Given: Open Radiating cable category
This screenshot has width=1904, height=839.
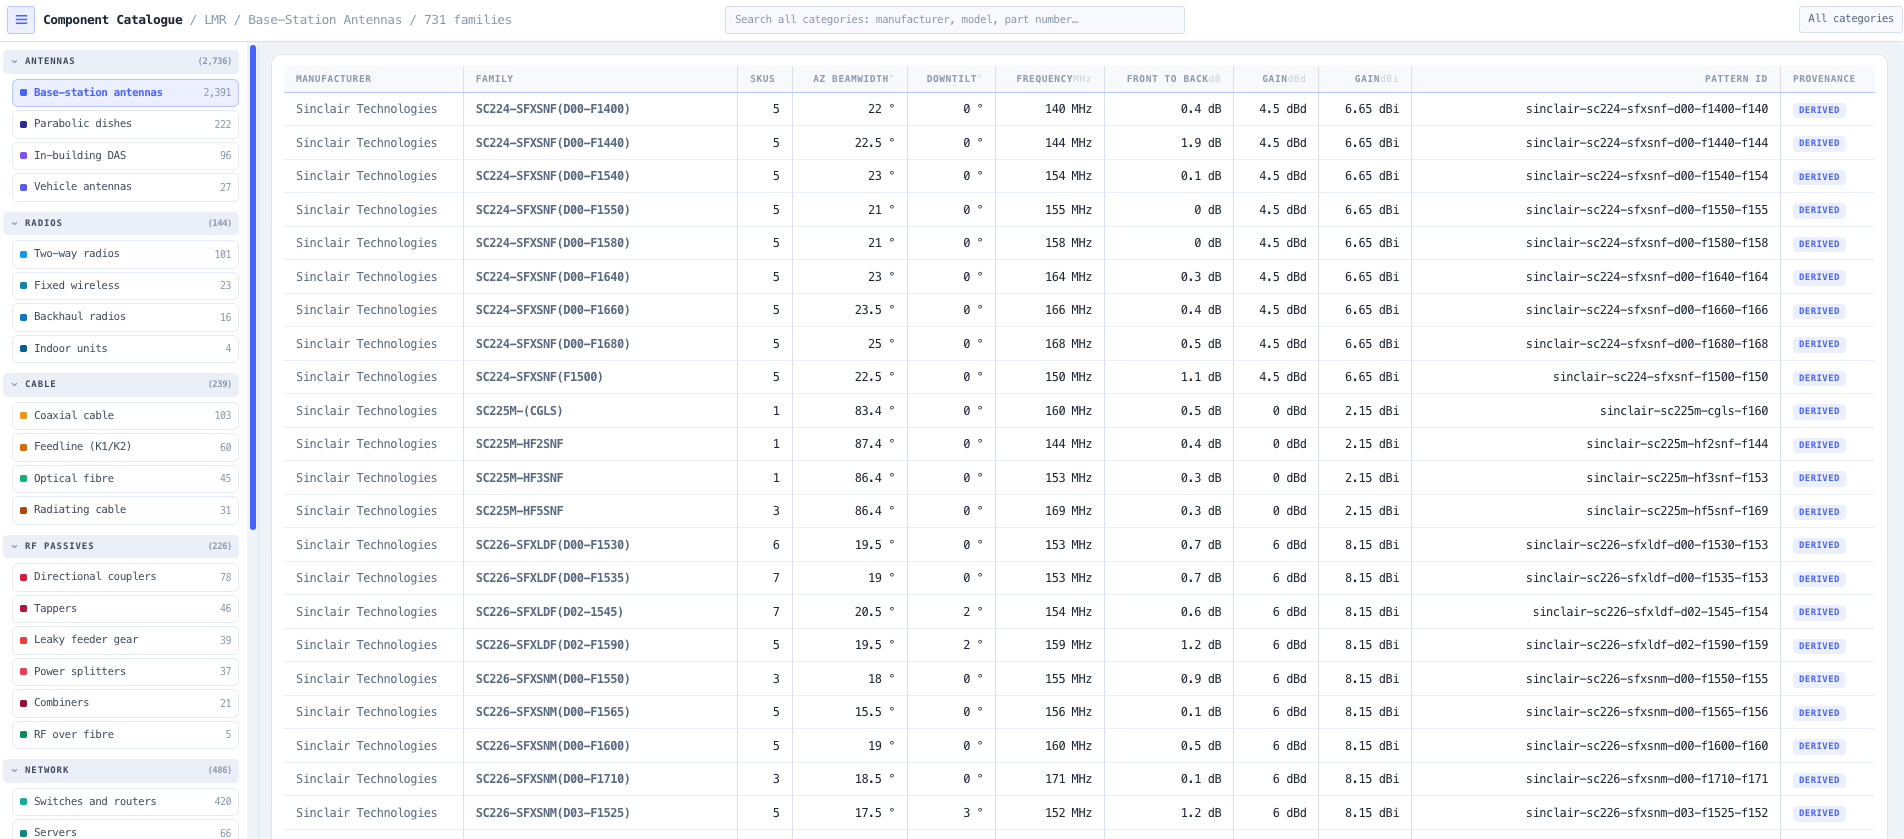Looking at the screenshot, I should pyautogui.click(x=125, y=510).
